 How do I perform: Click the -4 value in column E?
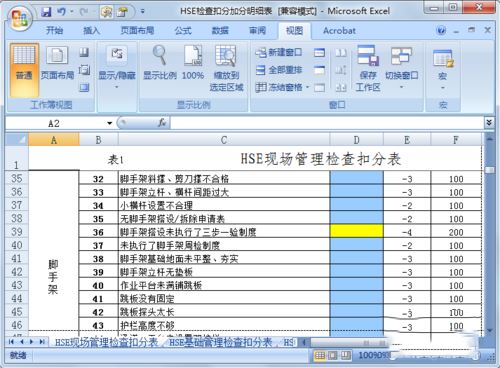pyautogui.click(x=407, y=232)
